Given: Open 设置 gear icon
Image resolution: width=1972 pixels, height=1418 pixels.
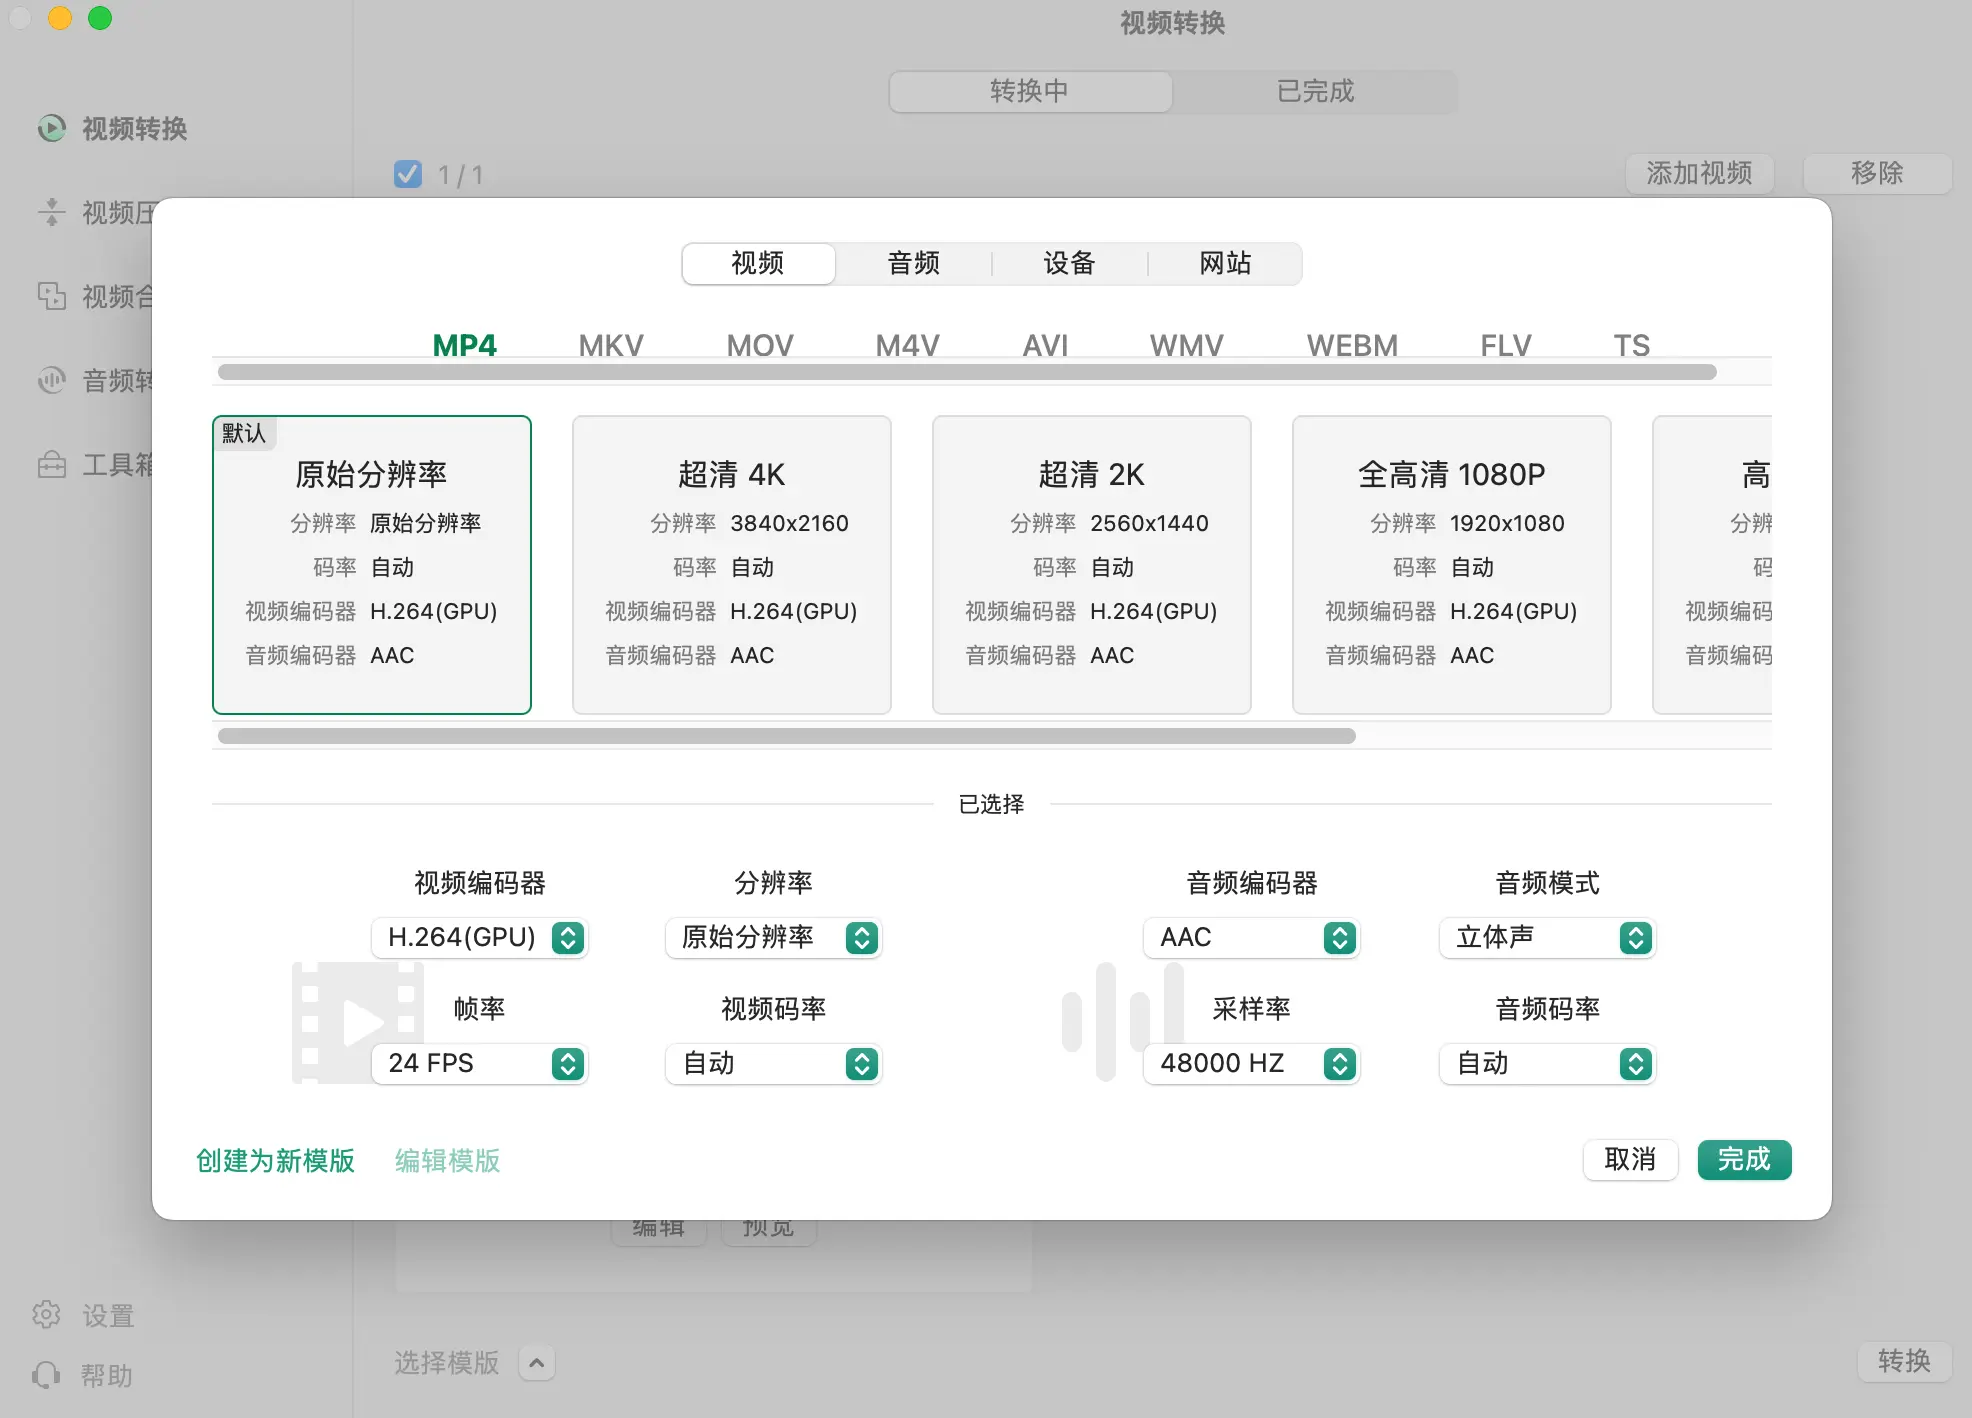Looking at the screenshot, I should click(47, 1314).
